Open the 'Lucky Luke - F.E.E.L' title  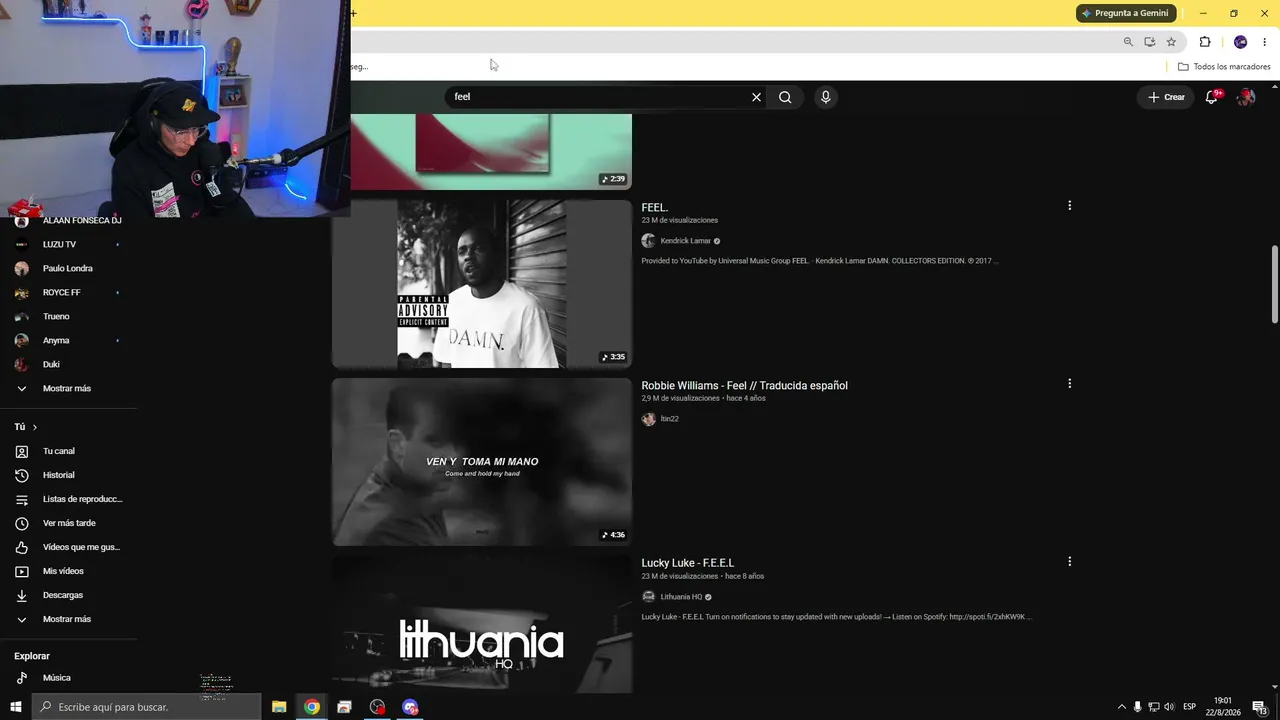pyautogui.click(x=688, y=563)
